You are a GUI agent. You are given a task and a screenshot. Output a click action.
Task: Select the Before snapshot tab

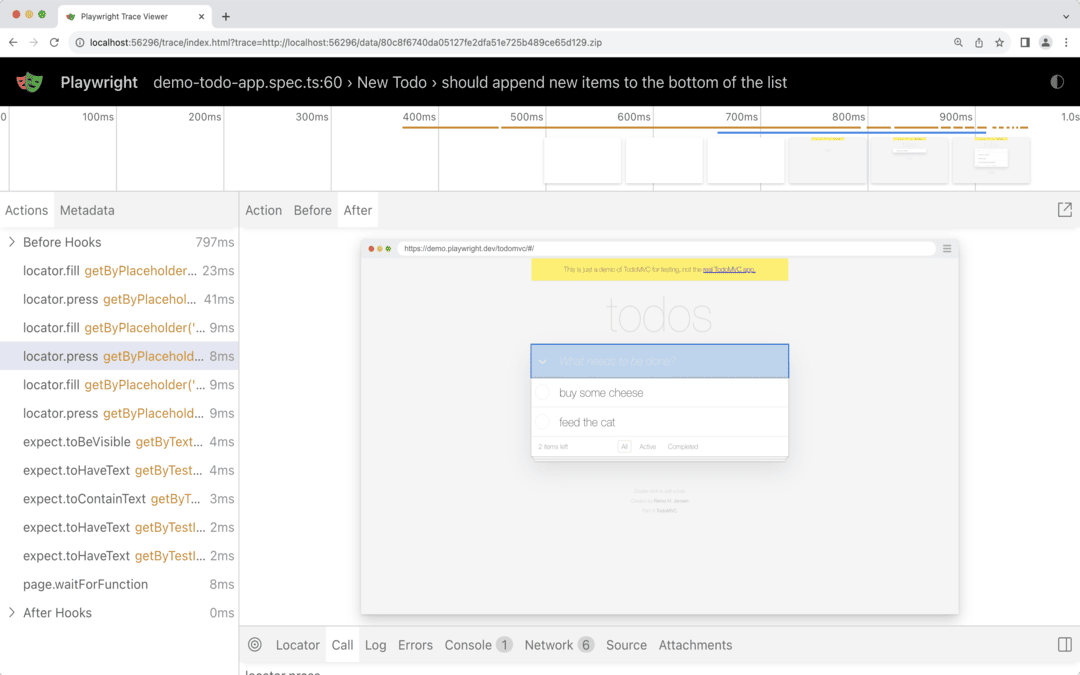pyautogui.click(x=312, y=210)
